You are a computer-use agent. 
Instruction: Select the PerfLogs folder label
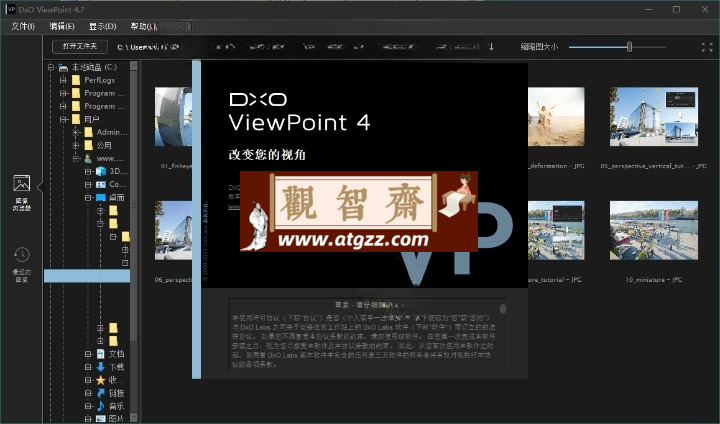[x=100, y=80]
